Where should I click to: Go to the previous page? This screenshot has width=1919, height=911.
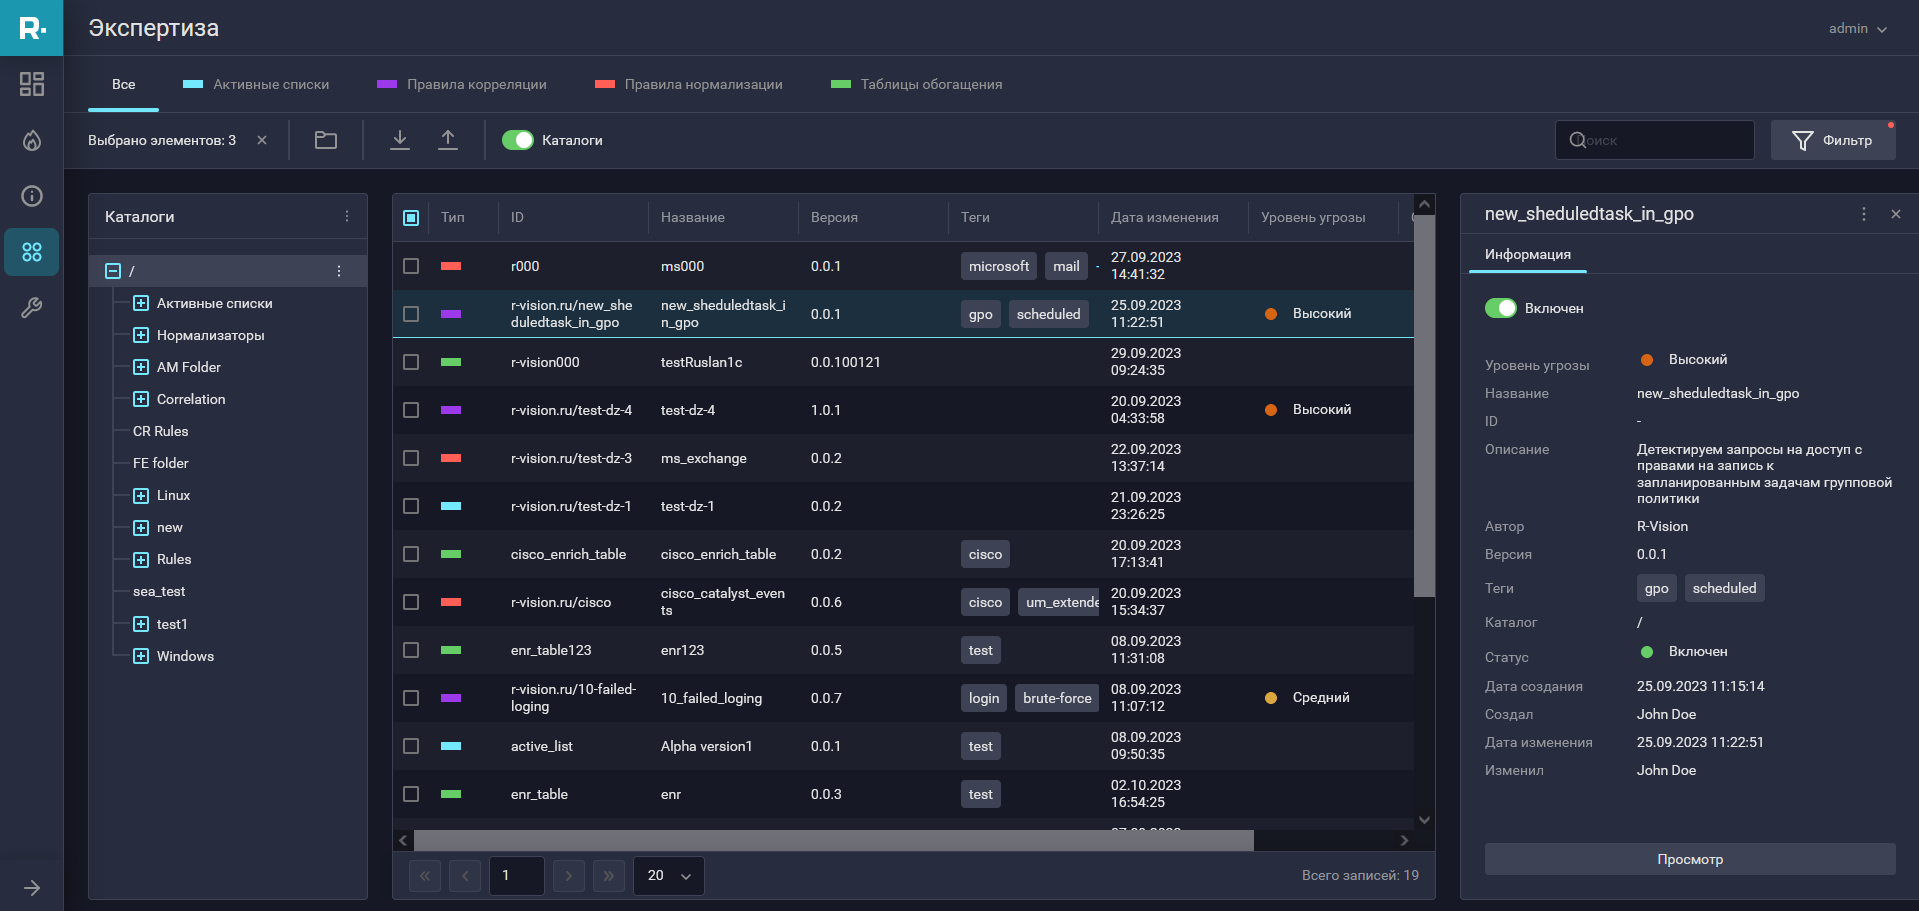click(x=465, y=876)
